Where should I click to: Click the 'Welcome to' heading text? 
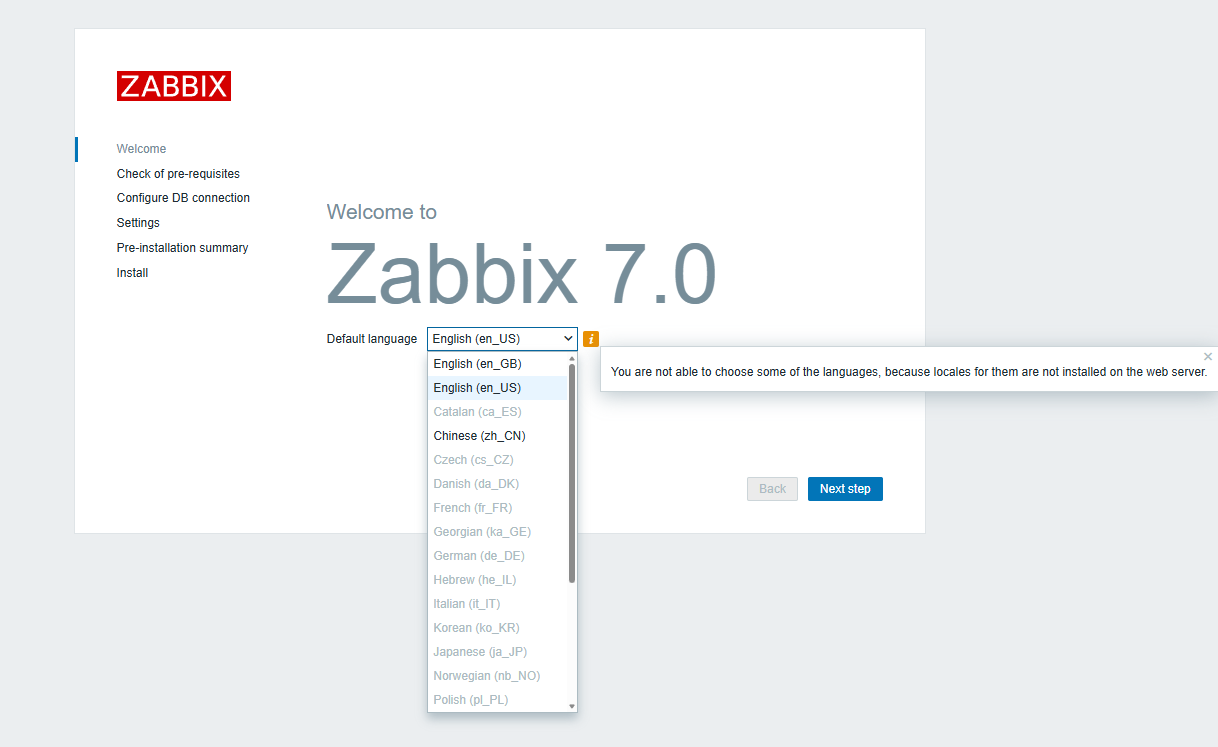coord(381,212)
